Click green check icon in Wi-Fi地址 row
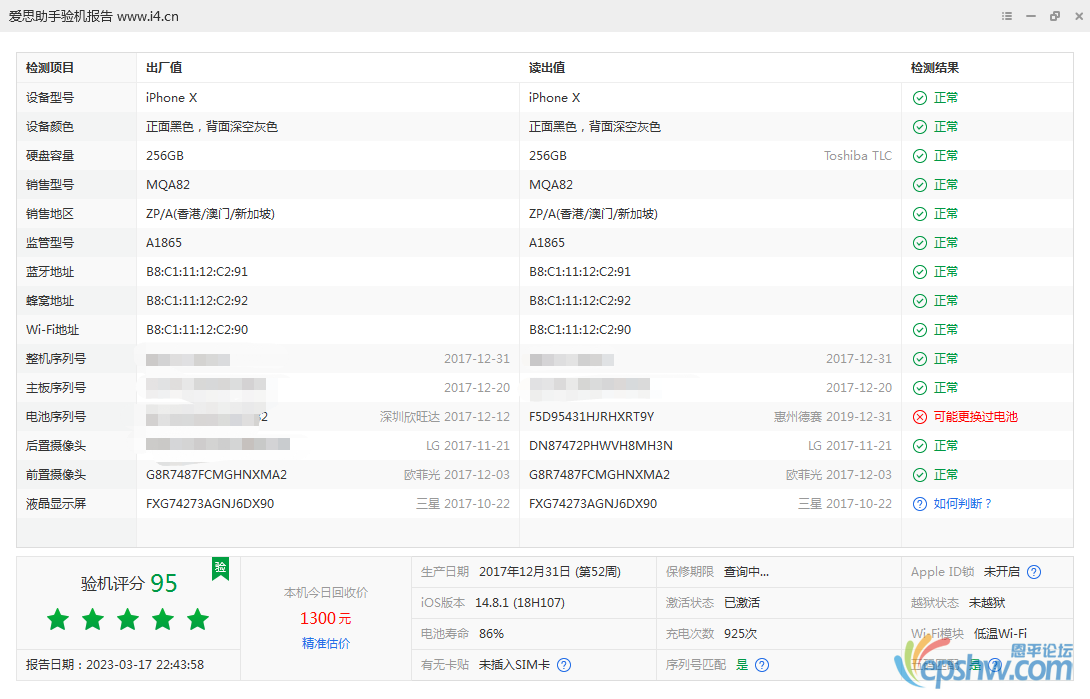1090x699 pixels. click(920, 330)
